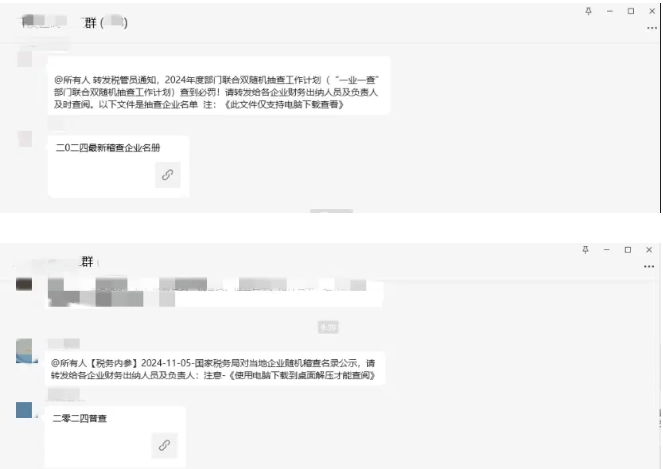This screenshot has height=469, width=663.
Task: Open the 二零二四普查 file message
Action: click(x=115, y=437)
